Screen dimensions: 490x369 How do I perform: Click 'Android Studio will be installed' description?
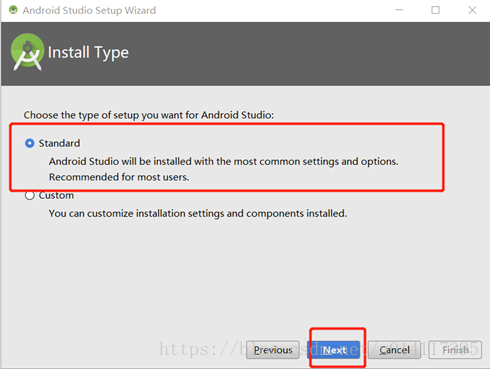click(224, 162)
